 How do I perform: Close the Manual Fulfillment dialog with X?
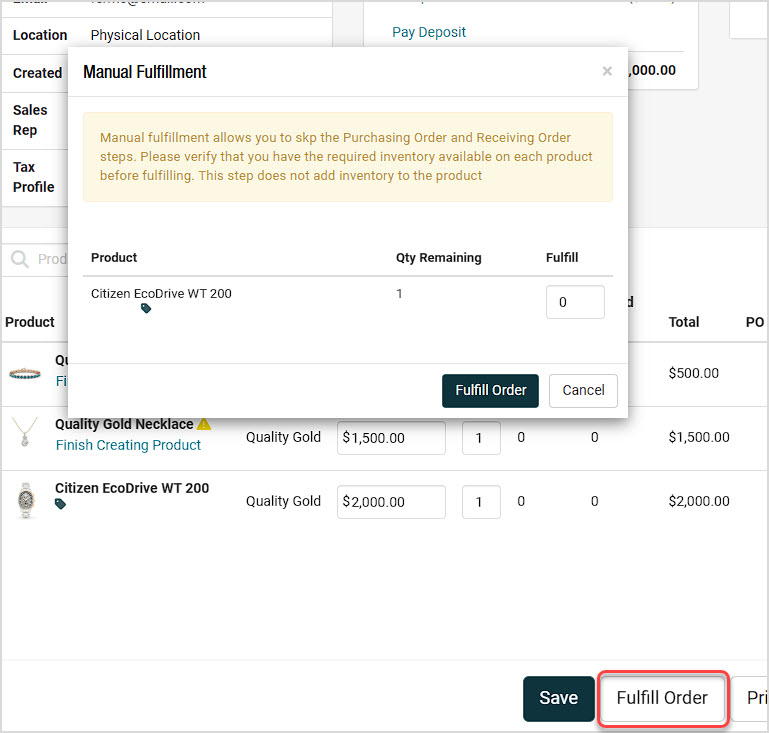click(607, 71)
